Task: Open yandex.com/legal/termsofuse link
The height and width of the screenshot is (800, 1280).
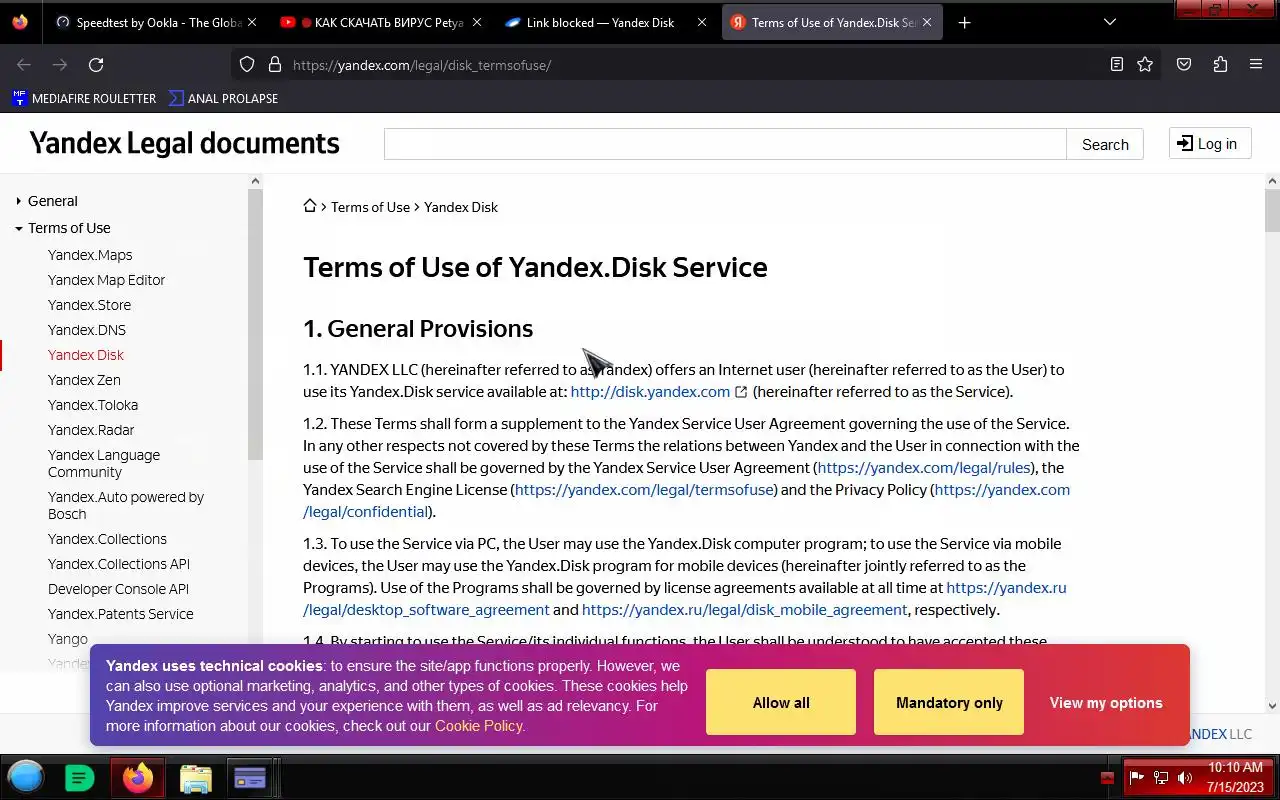Action: pos(645,490)
